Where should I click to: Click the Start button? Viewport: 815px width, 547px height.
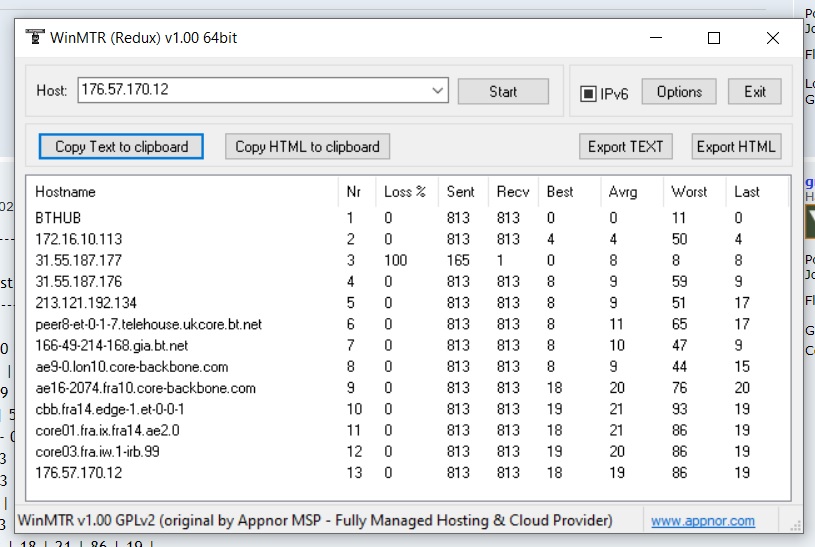pos(503,92)
